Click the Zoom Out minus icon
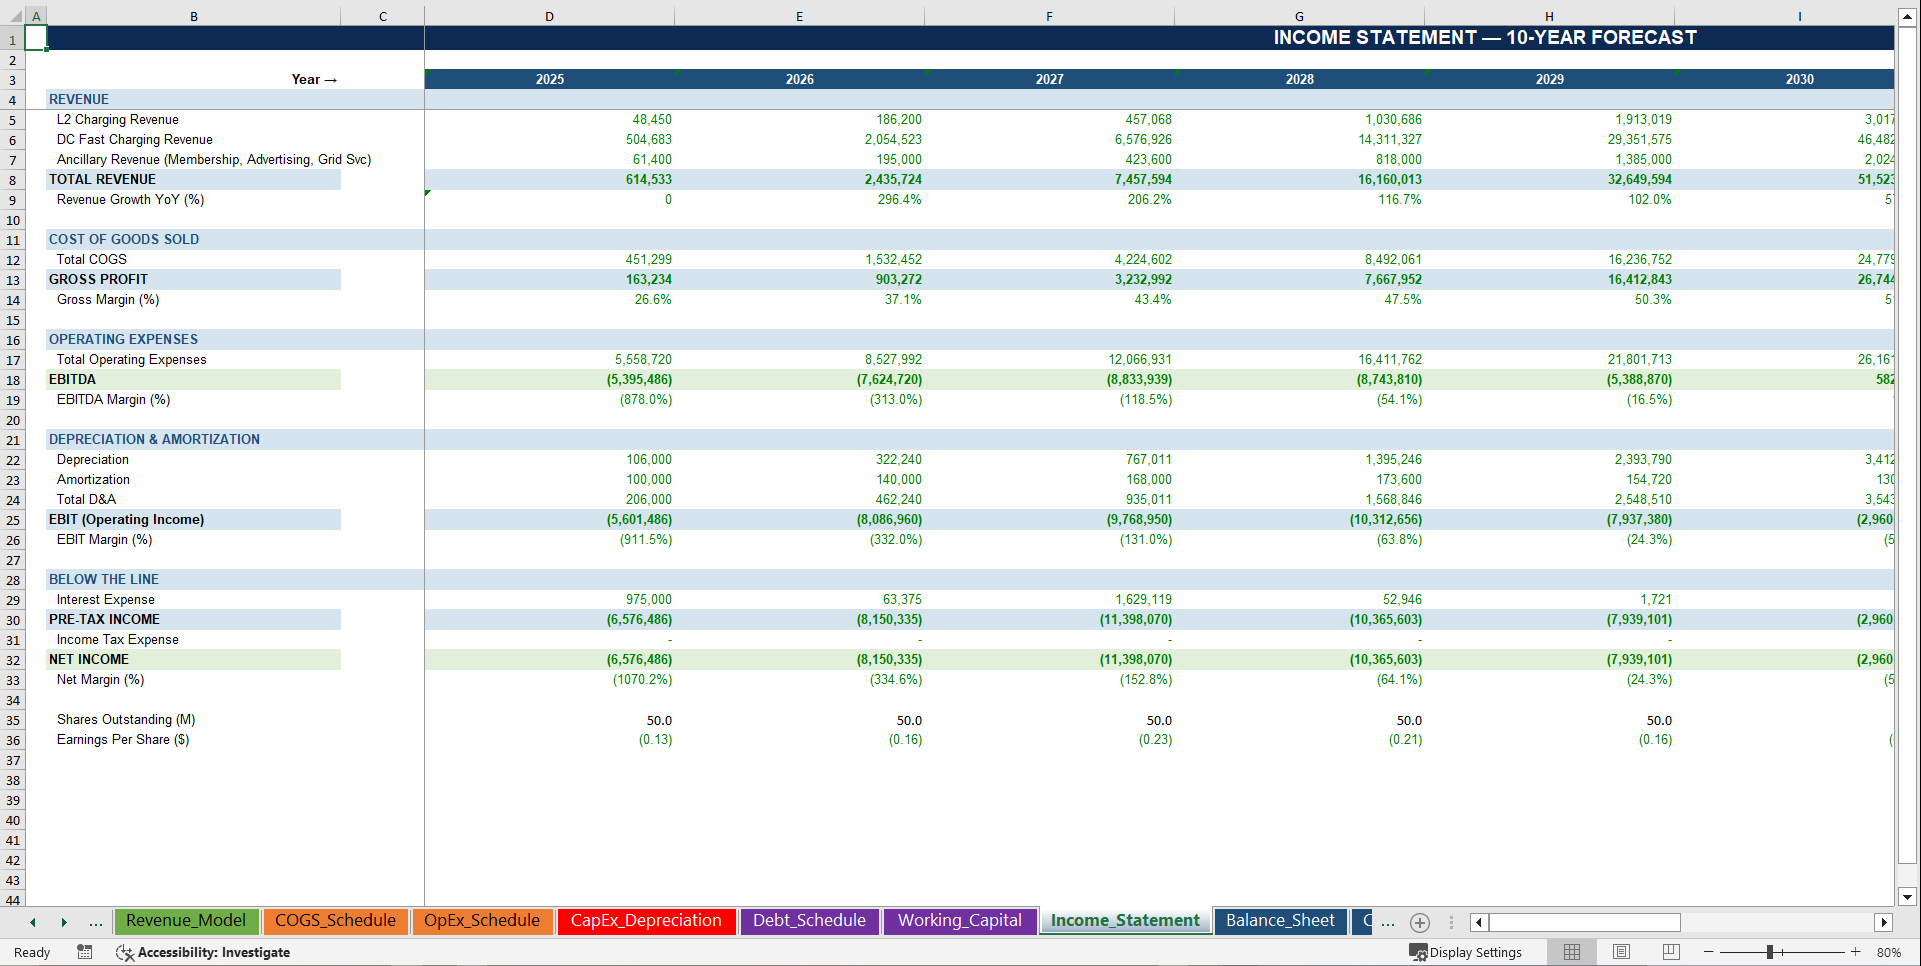Viewport: 1921px width, 966px height. coord(1709,952)
